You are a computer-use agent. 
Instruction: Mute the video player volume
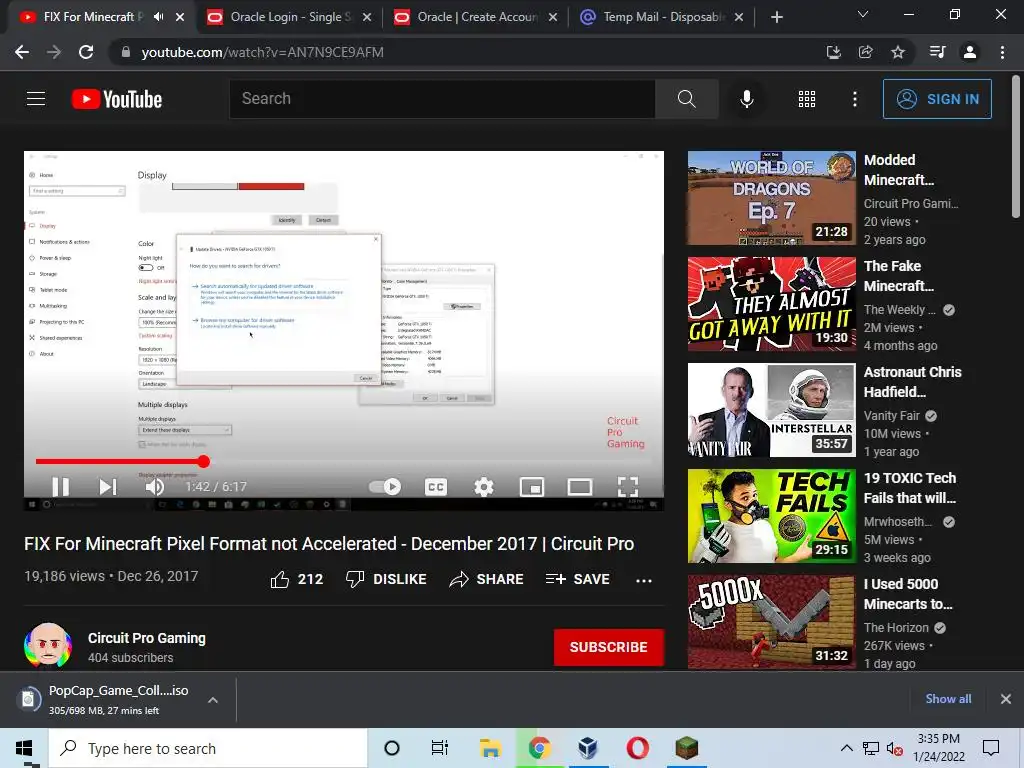pyautogui.click(x=155, y=487)
